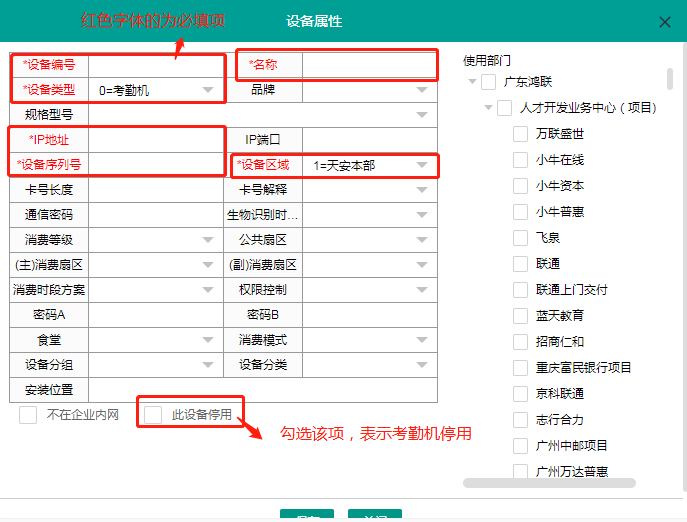Screen dimensions: 687x522
Task: Click the 设备序列号 input box
Action: [155, 165]
